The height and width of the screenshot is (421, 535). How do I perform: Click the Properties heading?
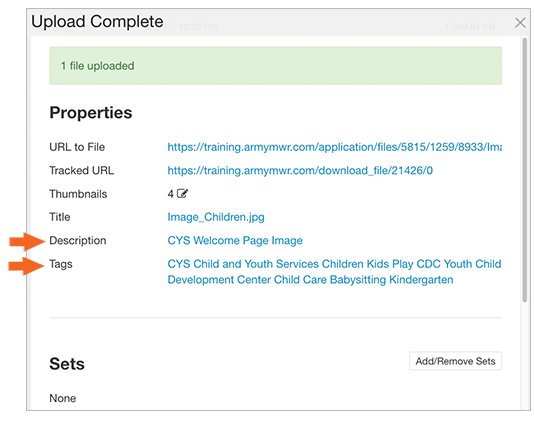pos(91,113)
